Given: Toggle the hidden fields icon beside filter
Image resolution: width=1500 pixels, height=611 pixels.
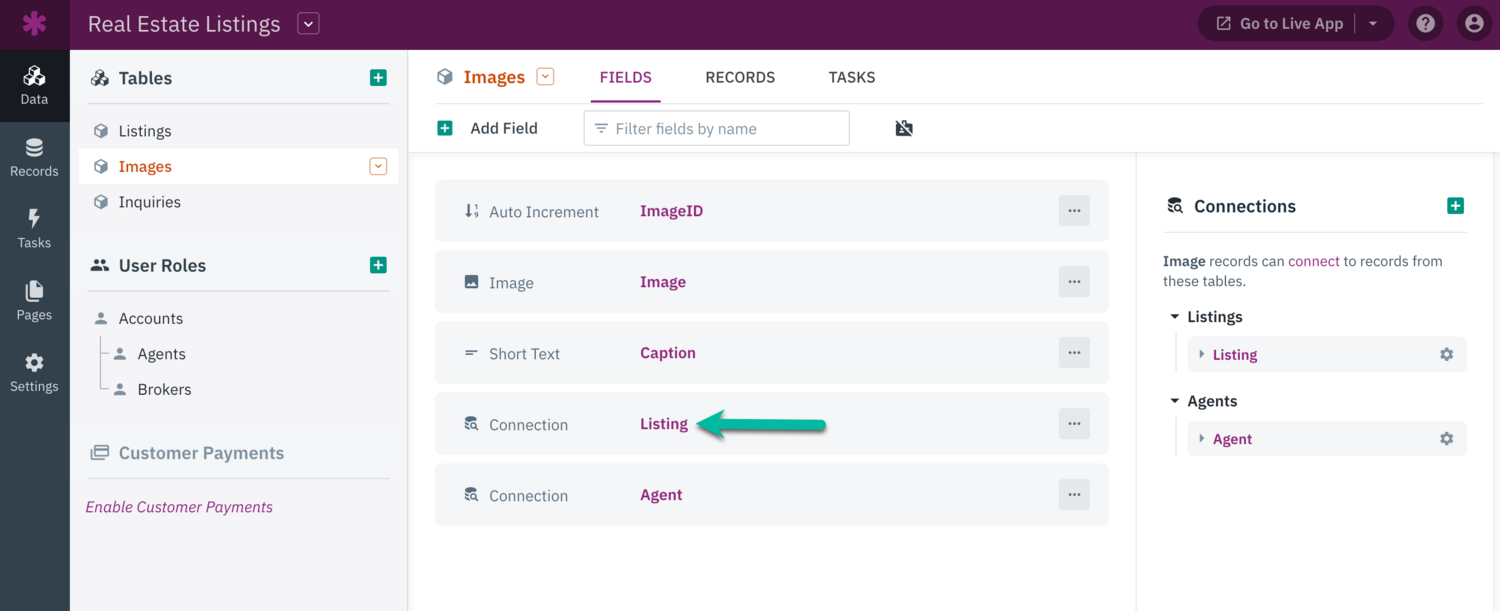Looking at the screenshot, I should coord(904,128).
